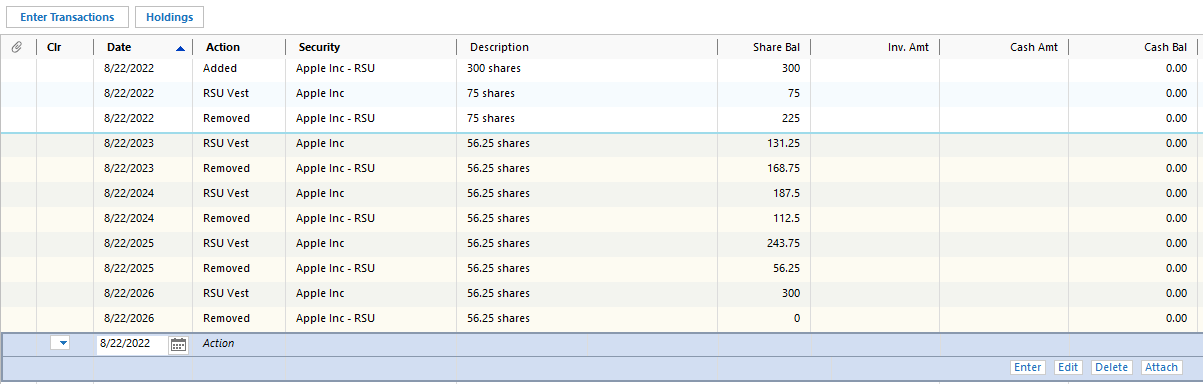The image size is (1203, 384).
Task: Click the Edit button in entry row
Action: pos(1068,367)
